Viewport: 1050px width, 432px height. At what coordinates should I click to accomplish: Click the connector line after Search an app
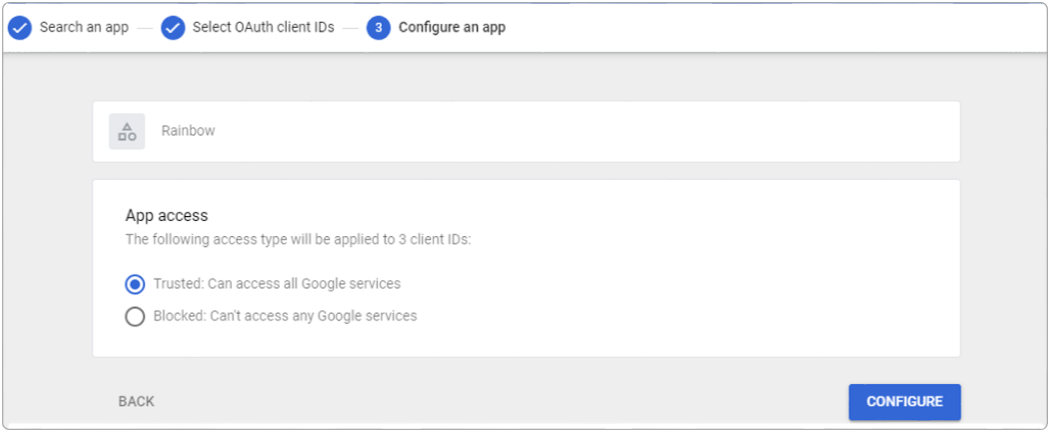(144, 28)
